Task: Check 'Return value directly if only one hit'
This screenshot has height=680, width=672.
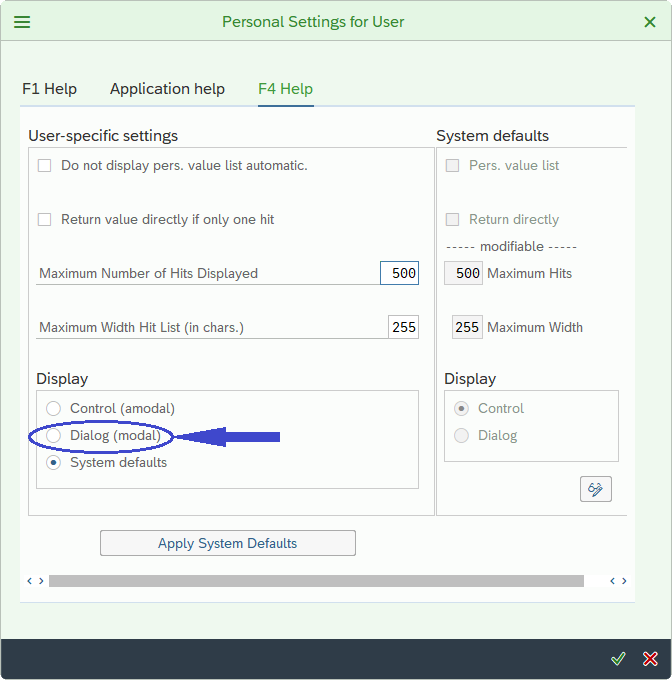Action: tap(44, 220)
